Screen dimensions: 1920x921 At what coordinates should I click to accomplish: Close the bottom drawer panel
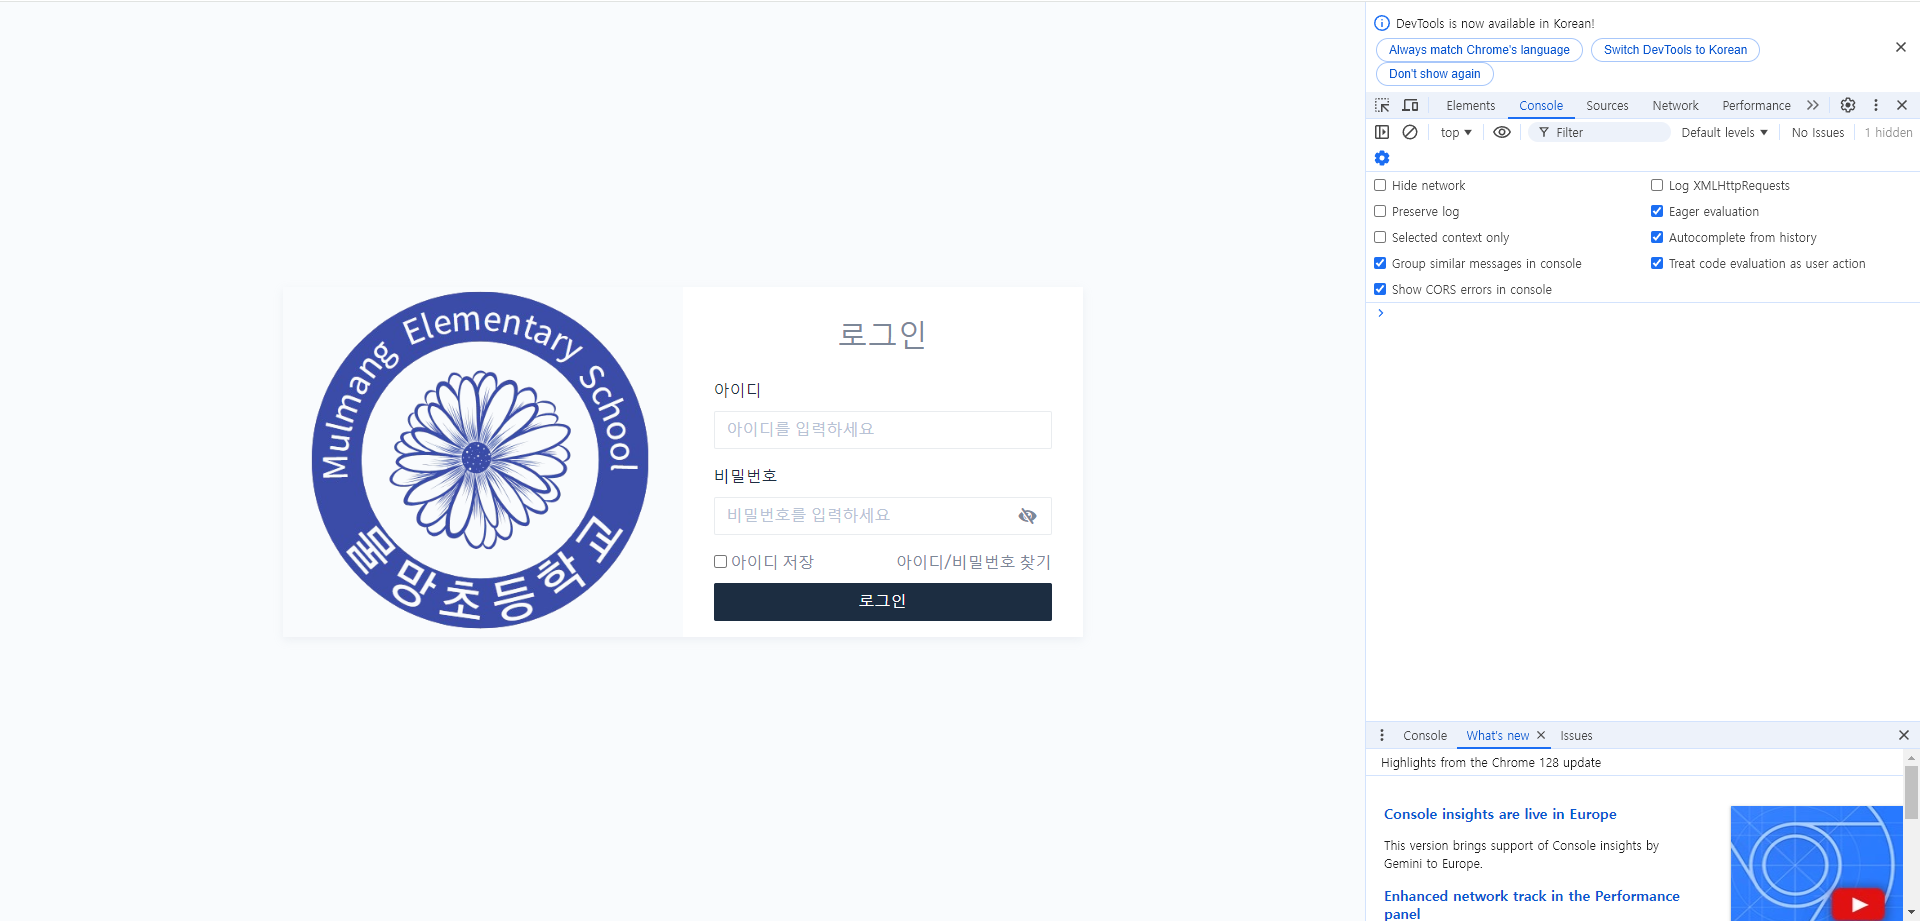click(1904, 735)
